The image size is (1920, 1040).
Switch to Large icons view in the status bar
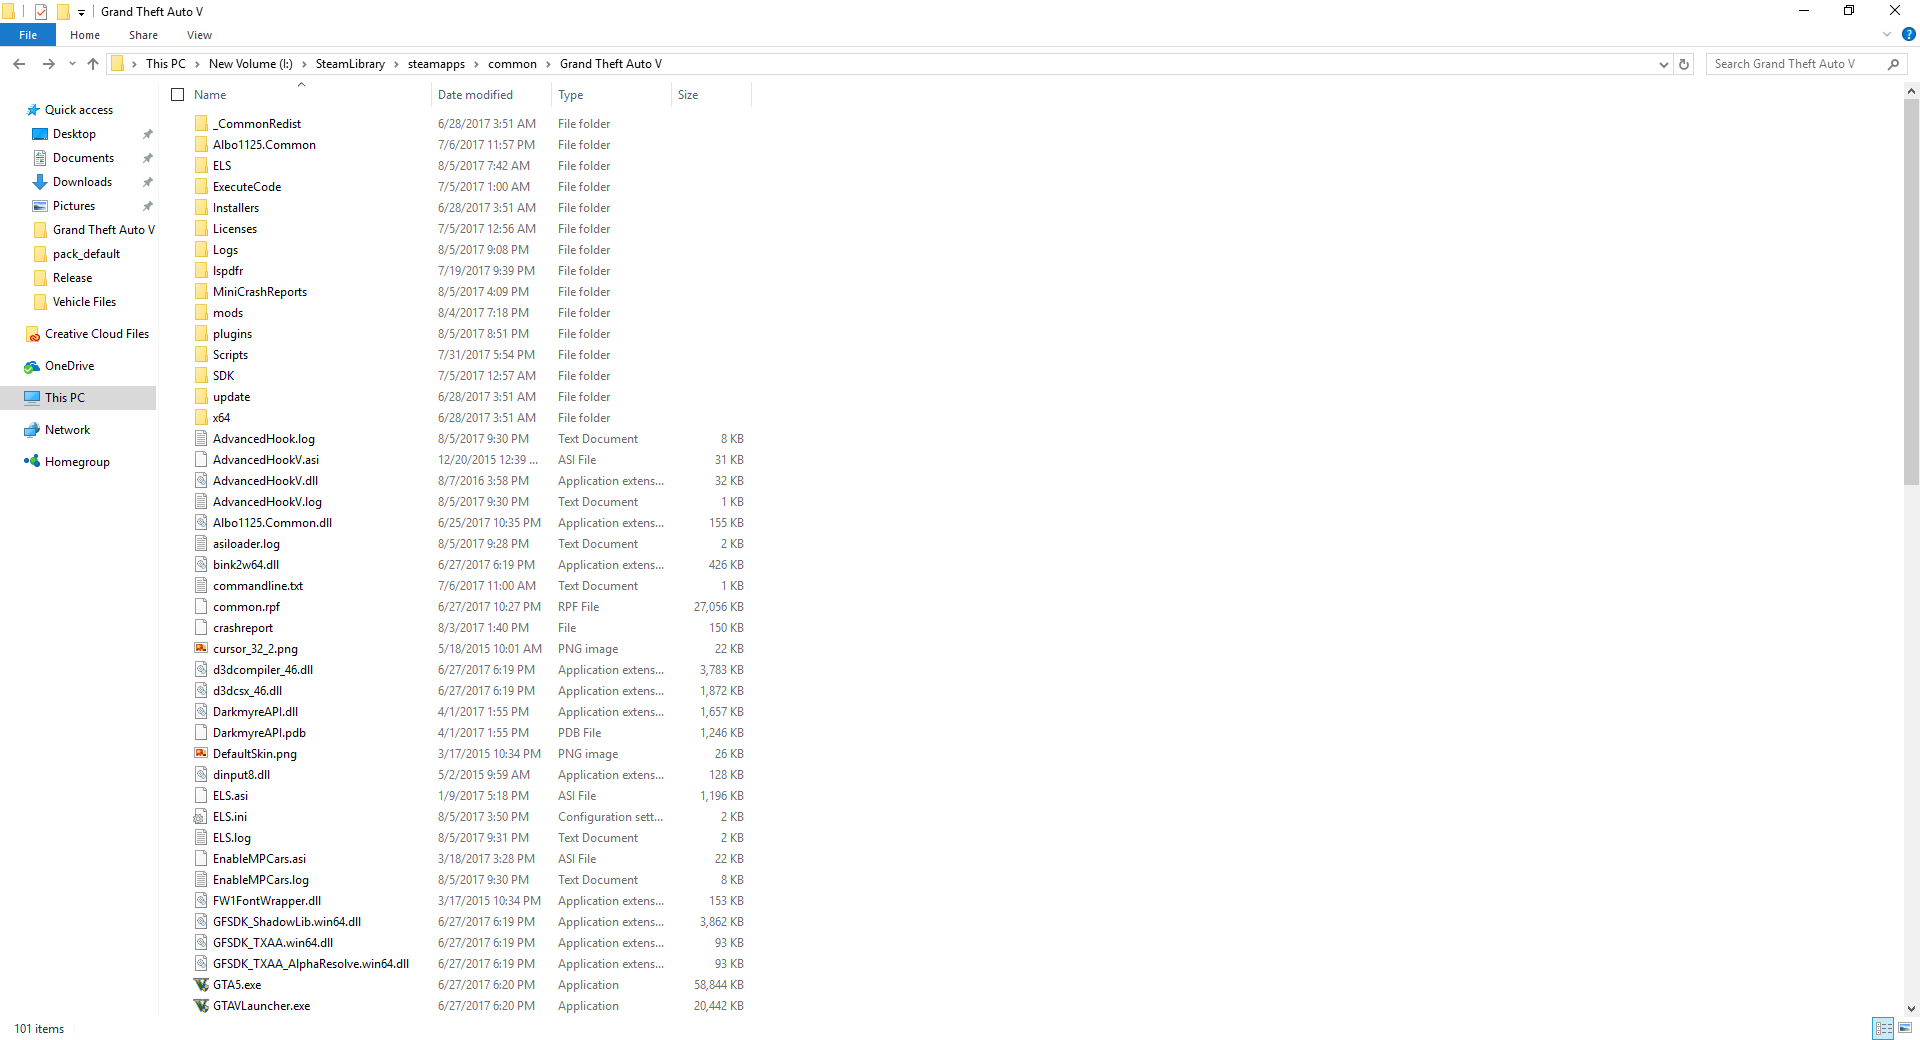[1905, 1028]
